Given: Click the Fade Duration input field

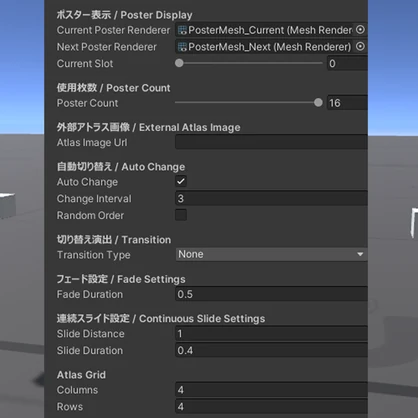Looking at the screenshot, I should click(271, 294).
